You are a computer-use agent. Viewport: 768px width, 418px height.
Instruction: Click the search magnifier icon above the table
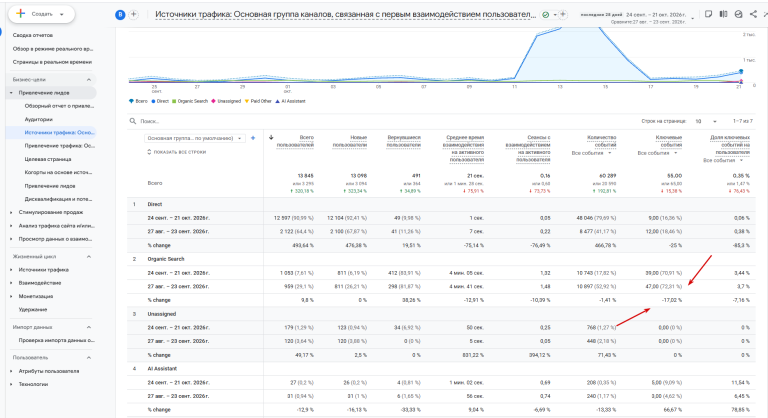[133, 121]
